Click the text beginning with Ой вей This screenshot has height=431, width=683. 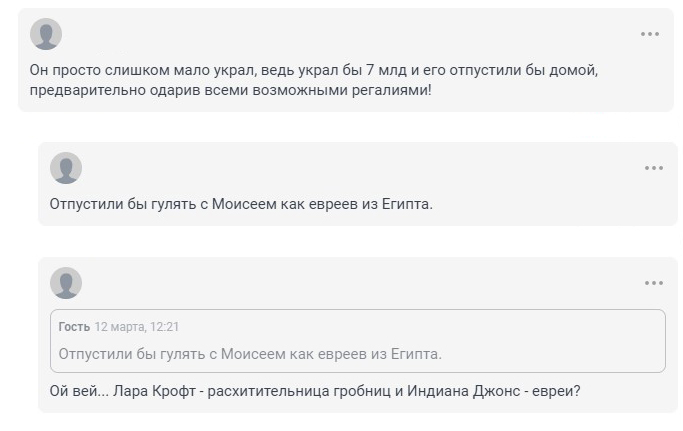[x=314, y=390]
